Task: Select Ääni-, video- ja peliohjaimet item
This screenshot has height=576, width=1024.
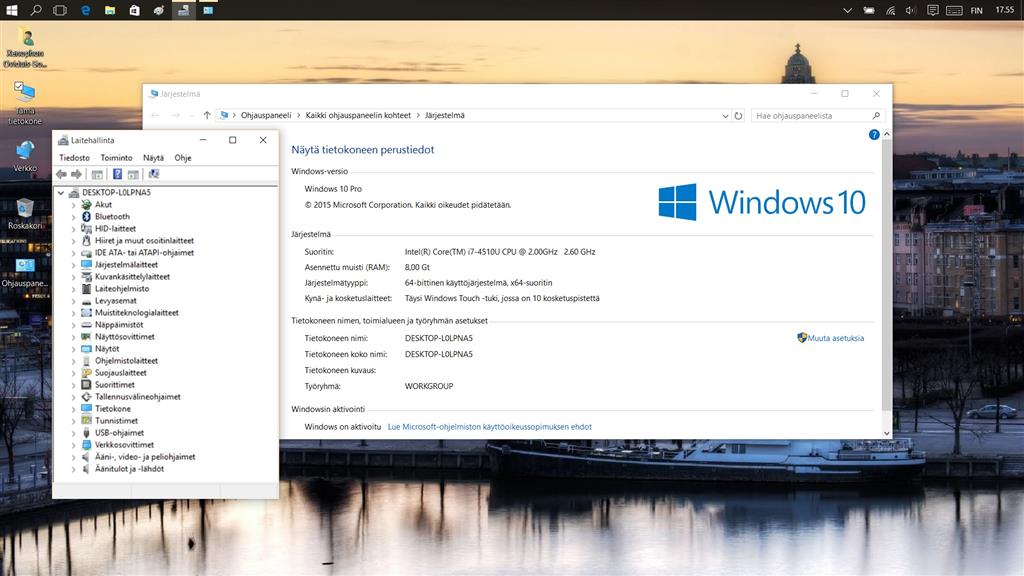Action: point(145,457)
